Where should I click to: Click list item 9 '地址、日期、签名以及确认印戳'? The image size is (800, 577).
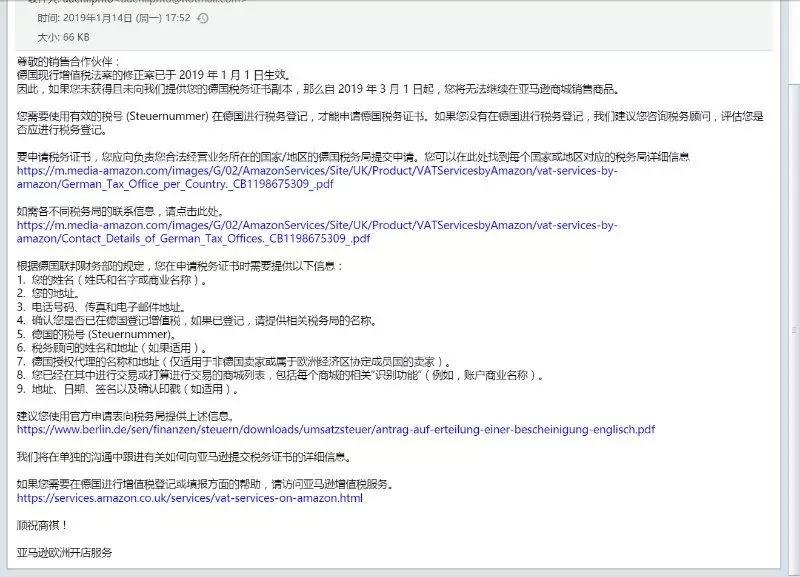point(128,390)
